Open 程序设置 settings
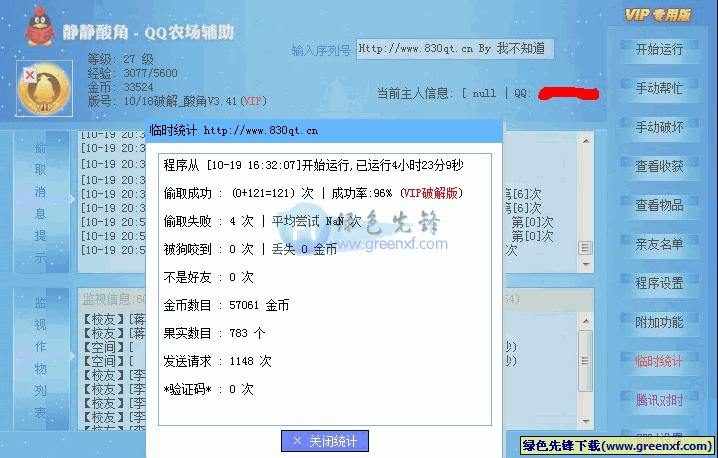Screen dimensions: 718x458 point(659,283)
